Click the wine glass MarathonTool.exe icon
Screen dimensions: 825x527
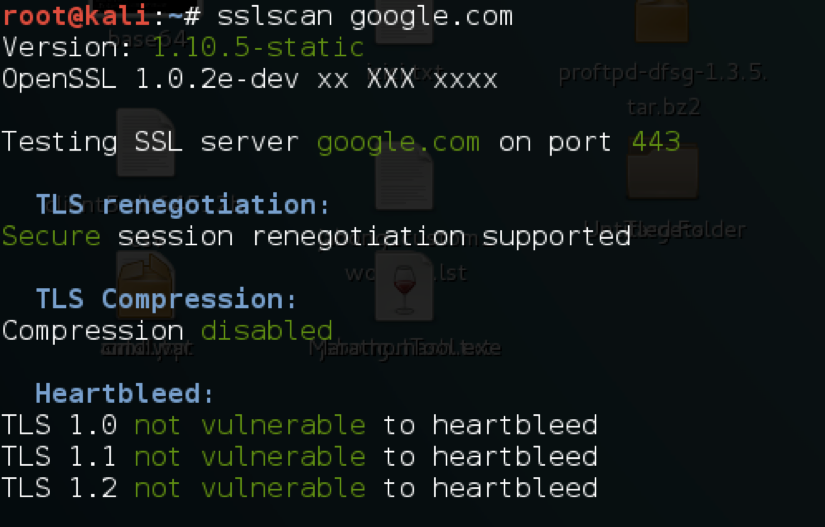[404, 287]
